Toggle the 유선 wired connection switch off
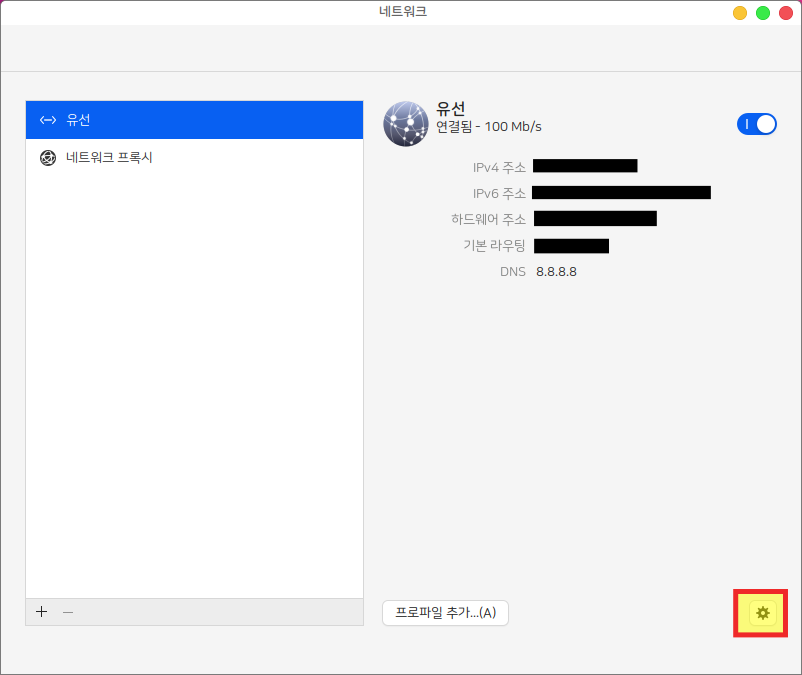Screen dimensions: 802x675 756,124
